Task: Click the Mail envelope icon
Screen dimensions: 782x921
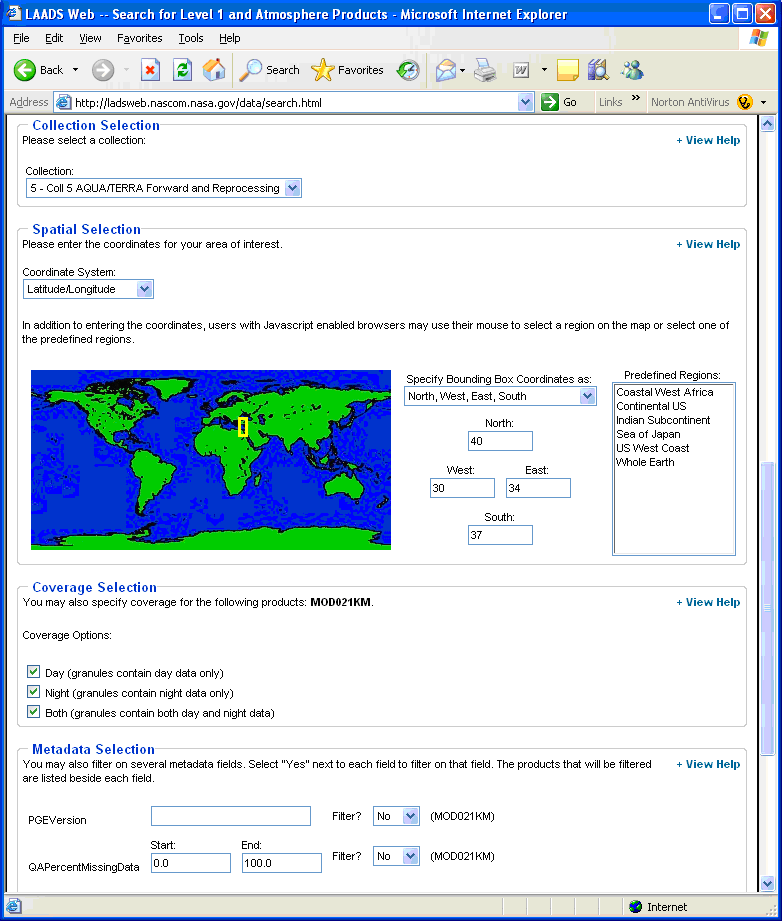Action: pos(446,70)
